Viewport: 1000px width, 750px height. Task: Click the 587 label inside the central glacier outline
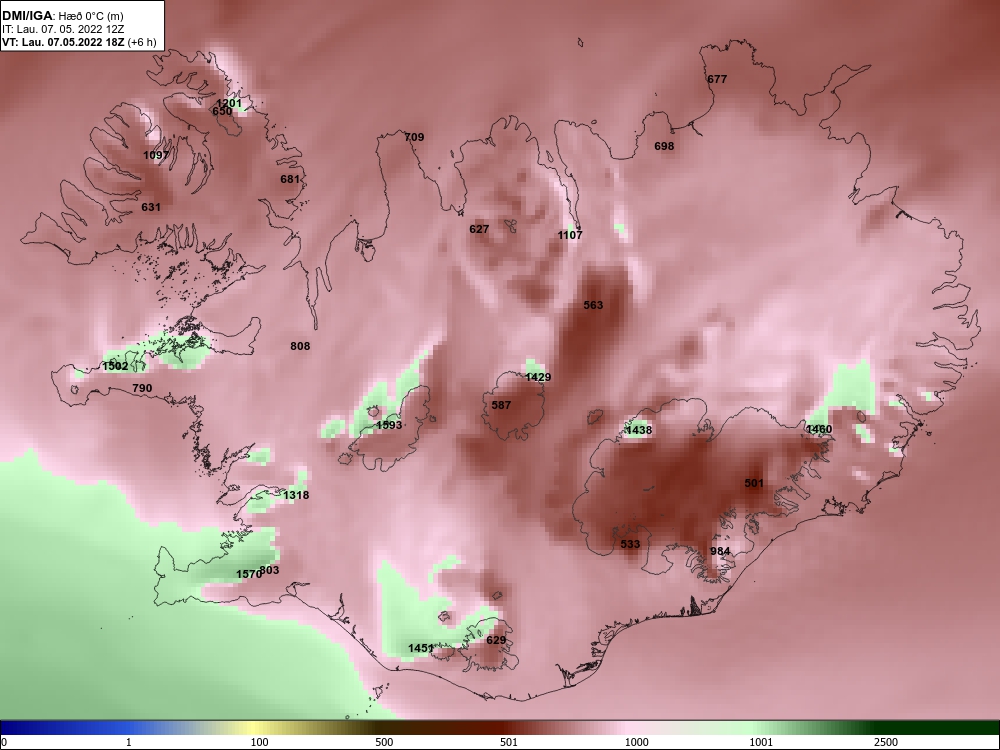[501, 405]
